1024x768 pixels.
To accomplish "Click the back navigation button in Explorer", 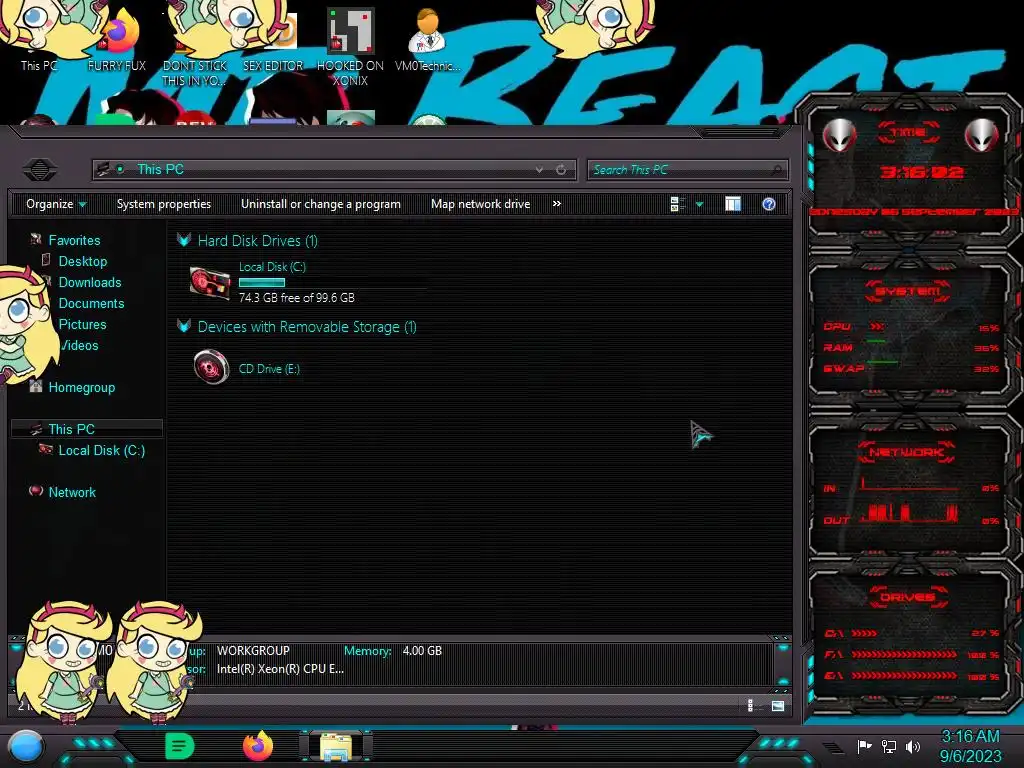I will click(x=39, y=170).
